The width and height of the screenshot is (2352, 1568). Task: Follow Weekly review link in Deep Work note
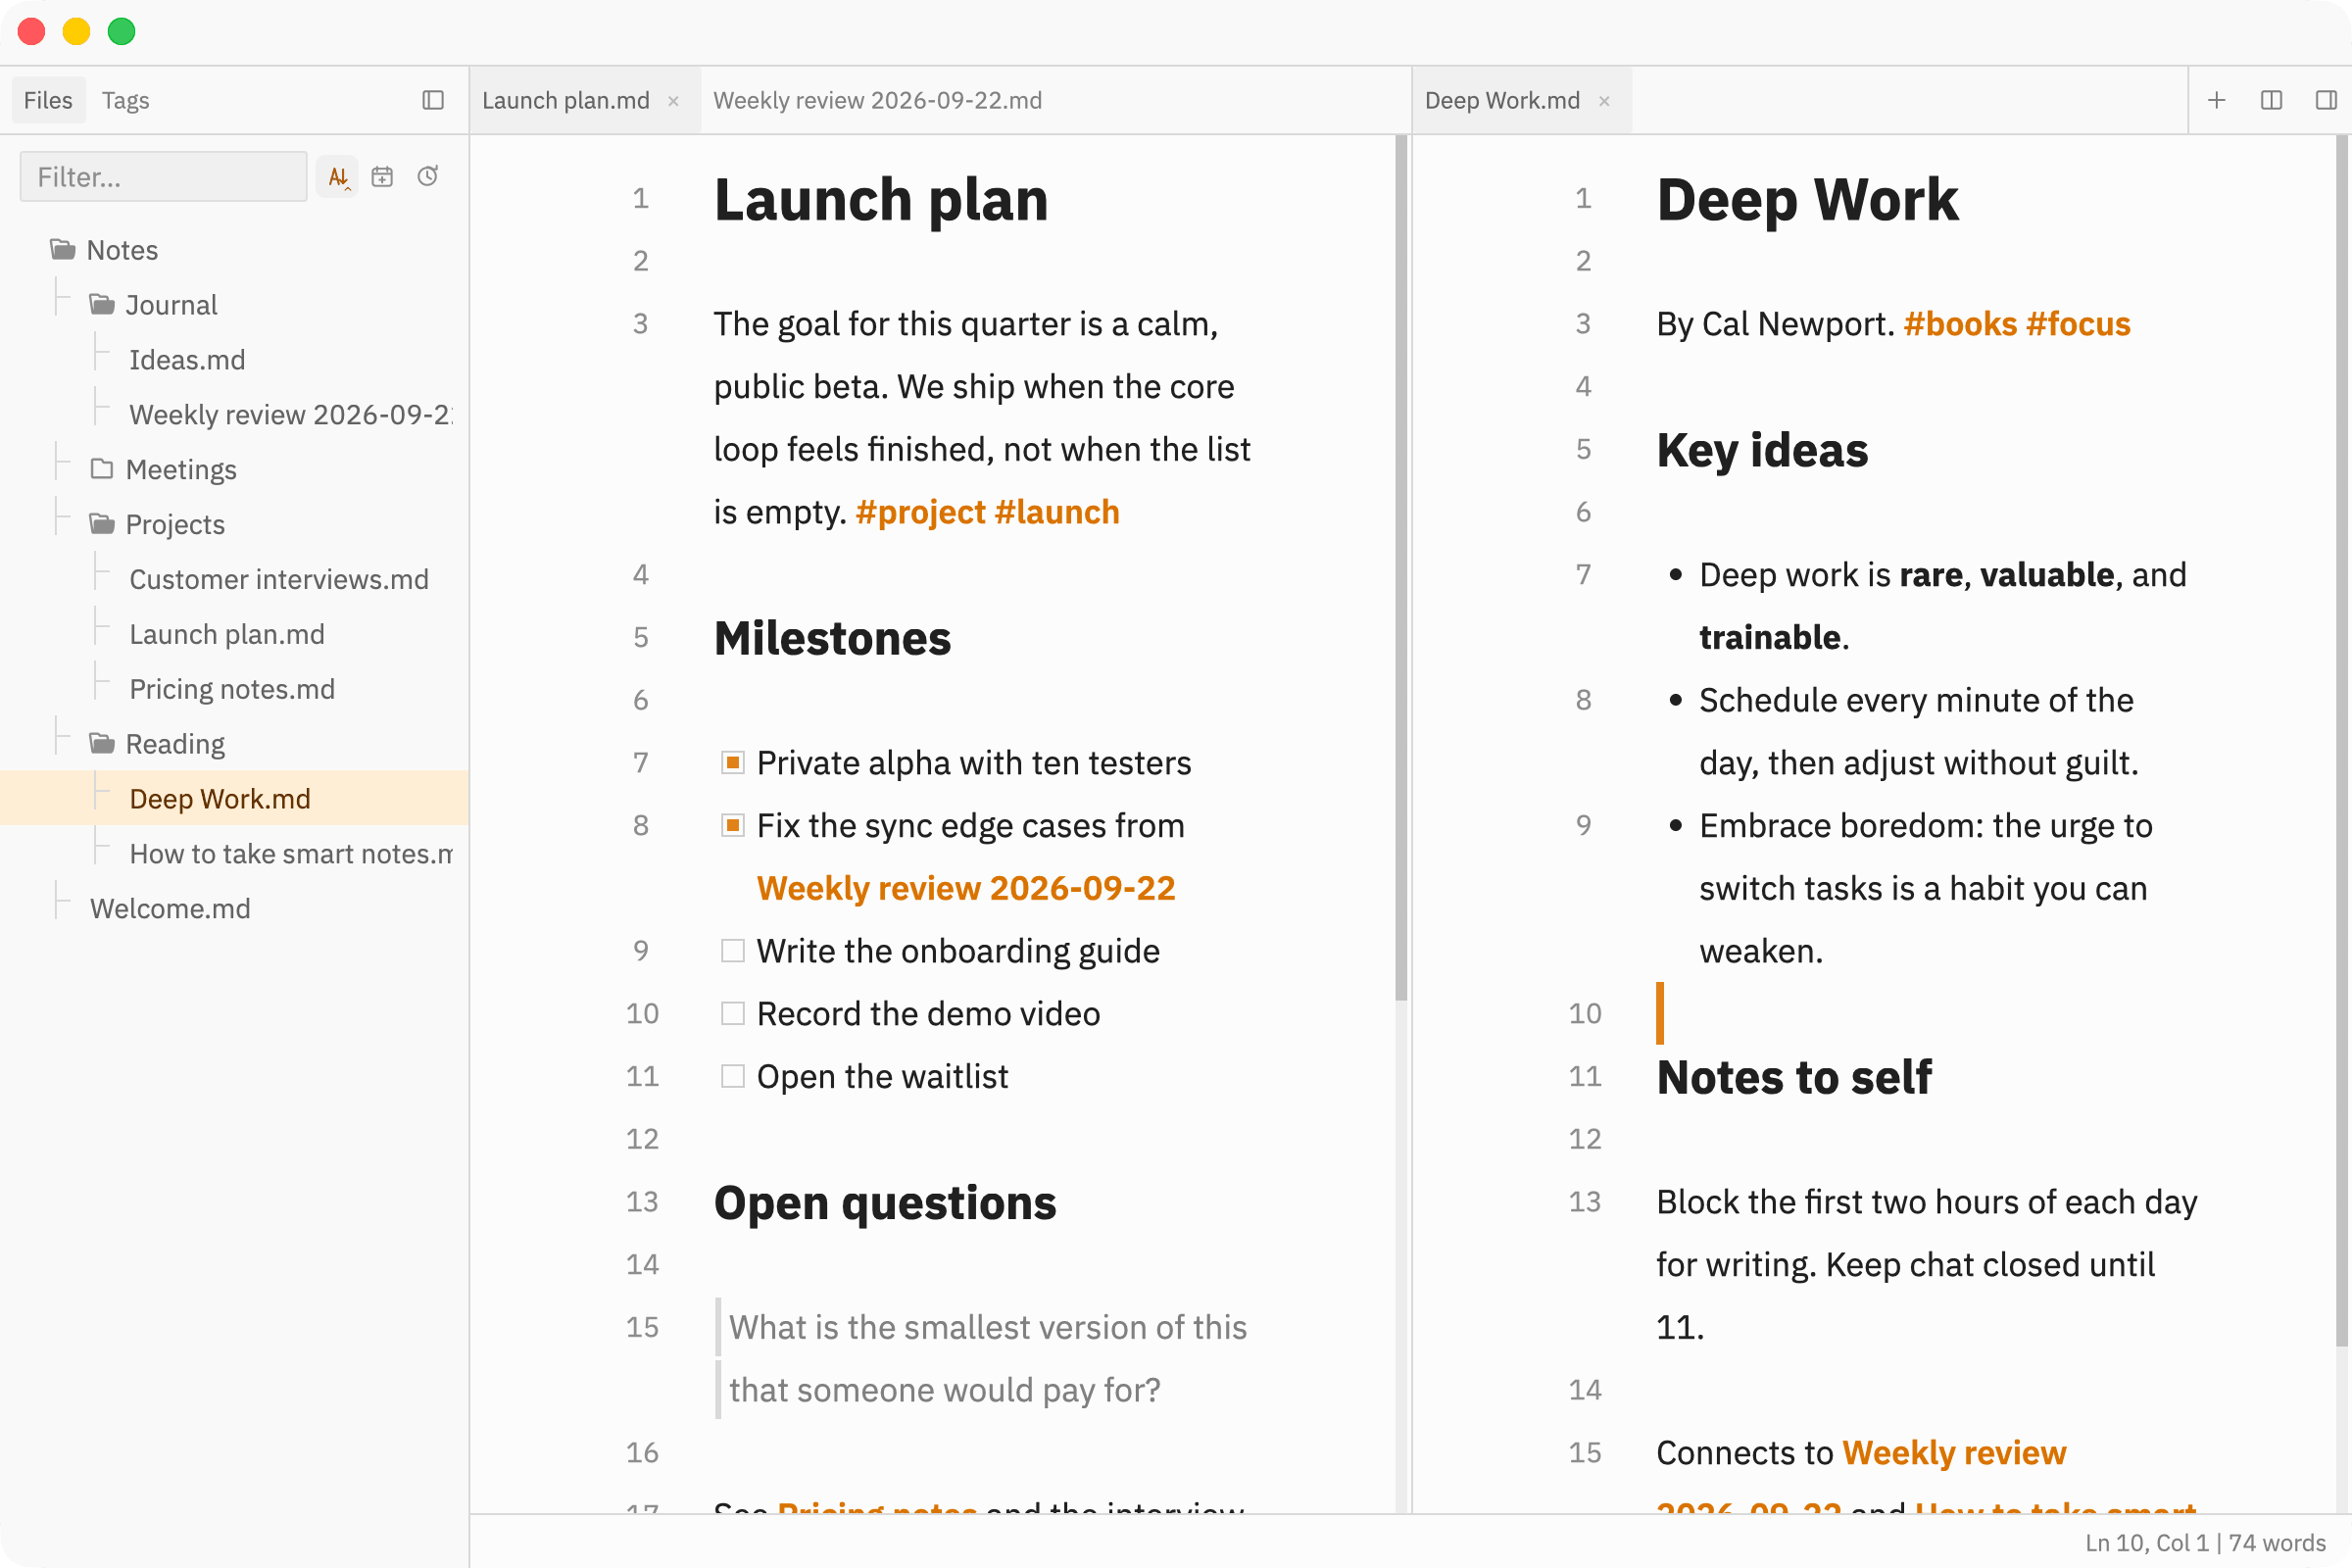(x=1954, y=1452)
